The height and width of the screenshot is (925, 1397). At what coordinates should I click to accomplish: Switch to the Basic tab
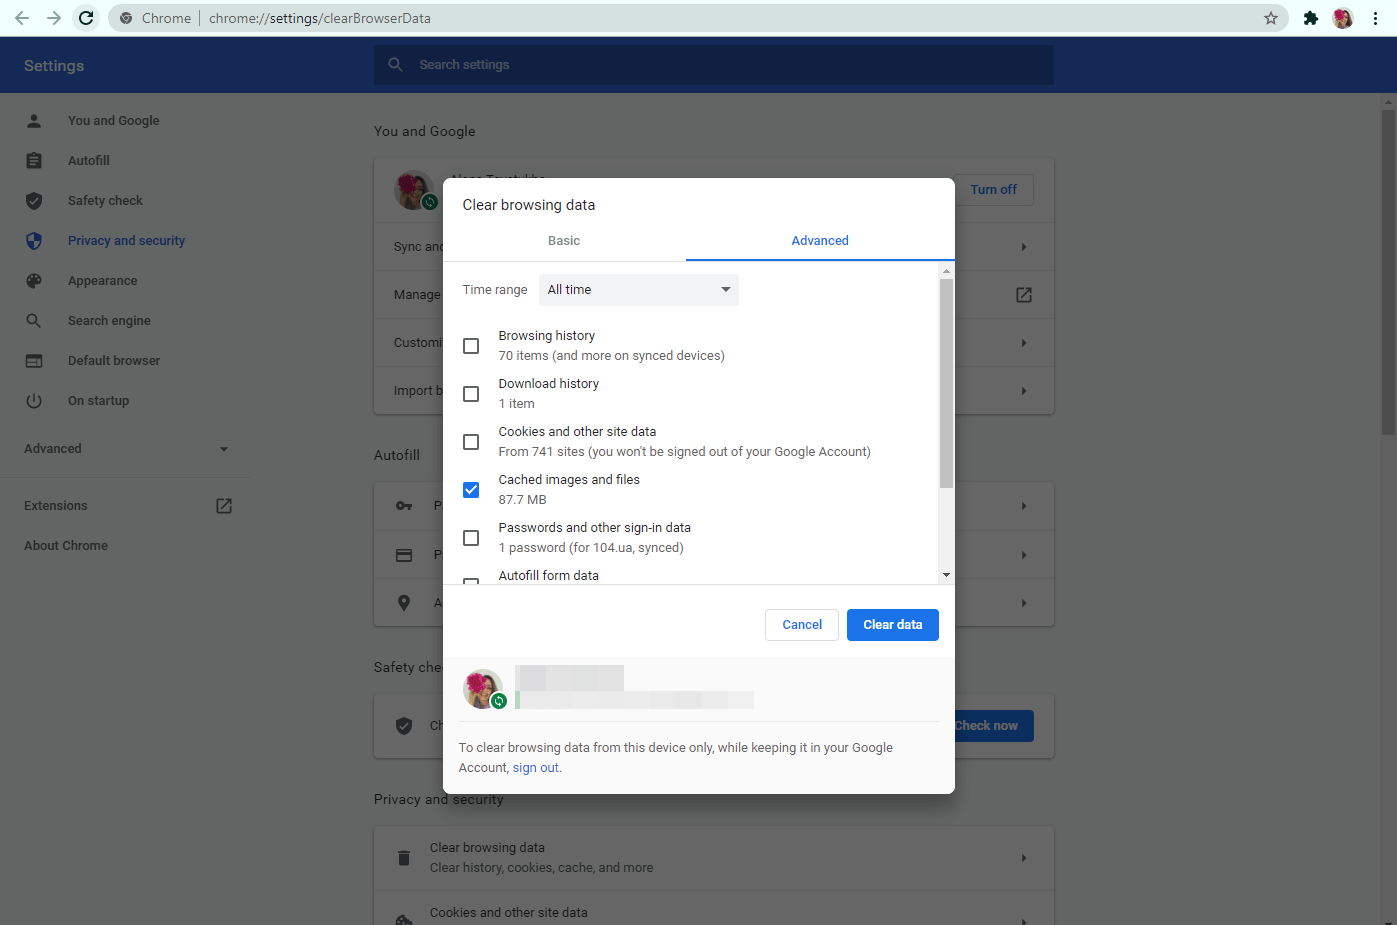click(564, 241)
